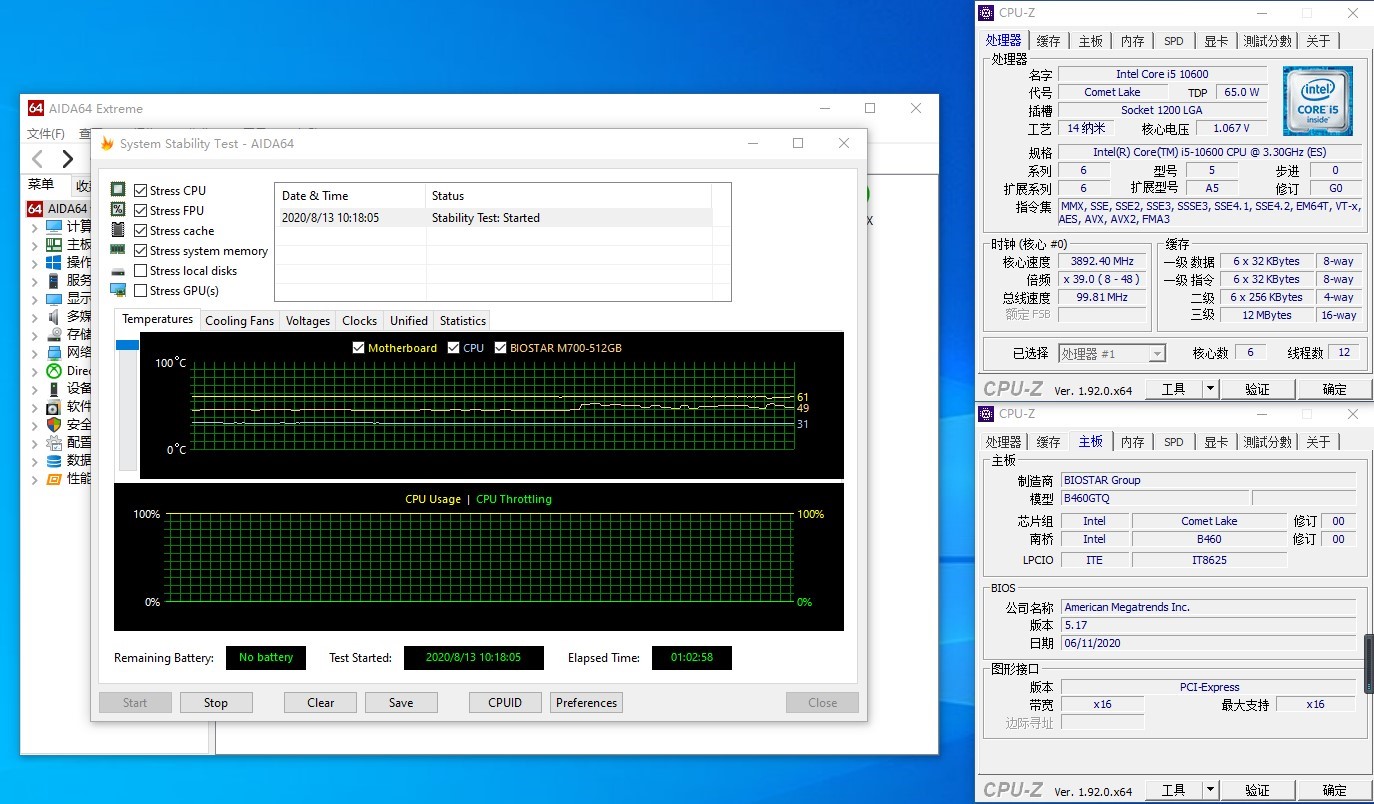Click the Clear button
The image size is (1374, 804).
(x=321, y=703)
